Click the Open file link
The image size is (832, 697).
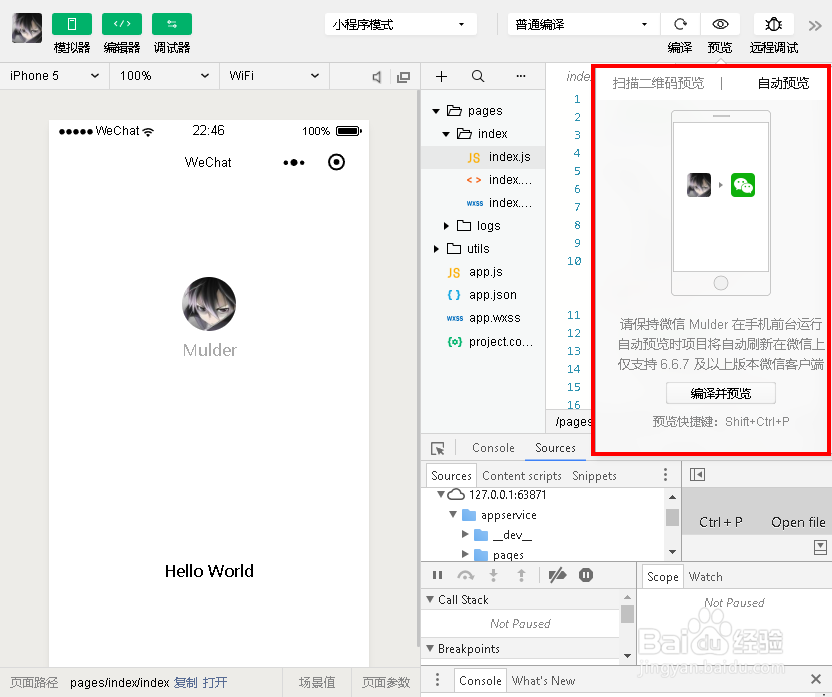(x=797, y=521)
